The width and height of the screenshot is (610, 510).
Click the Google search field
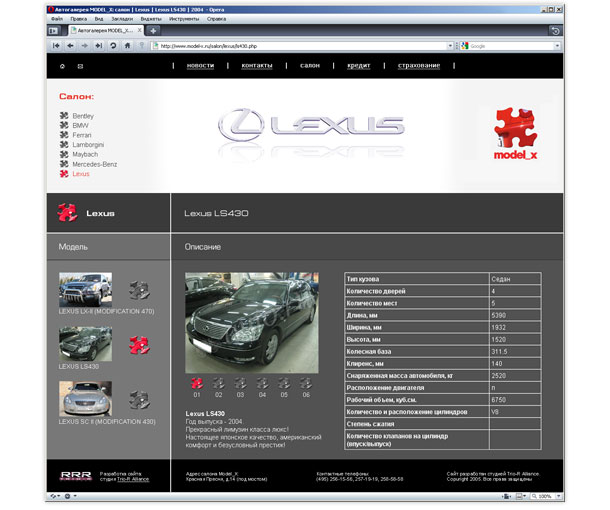click(x=511, y=46)
